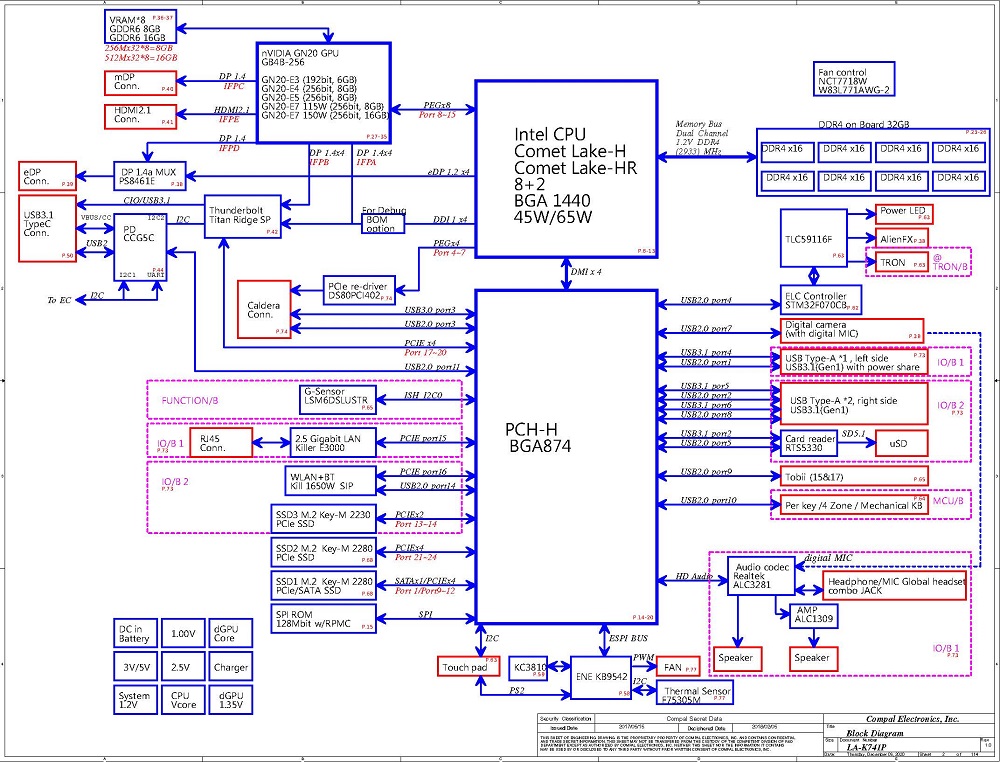Image resolution: width=1000 pixels, height=762 pixels.
Task: Click the 'USB Type-A *2, right side' block
Action: (x=854, y=404)
